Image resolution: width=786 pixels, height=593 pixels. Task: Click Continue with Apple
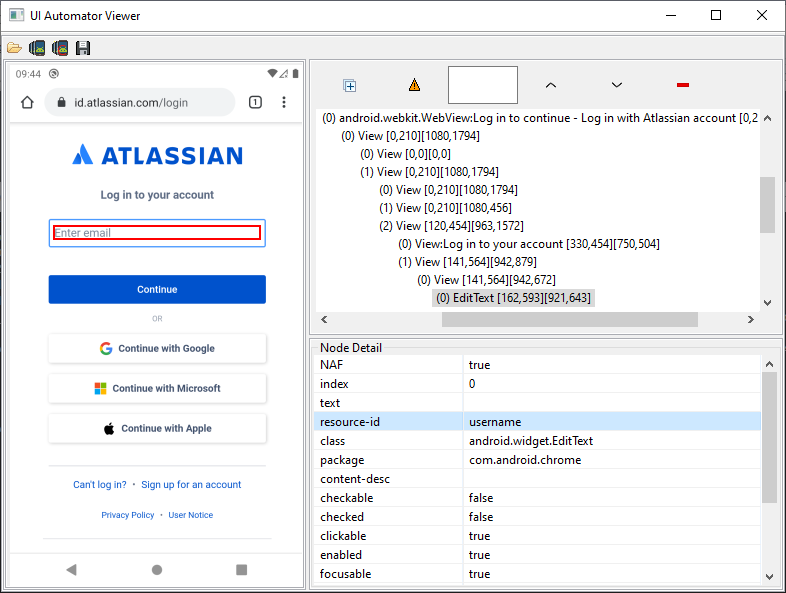coord(157,429)
